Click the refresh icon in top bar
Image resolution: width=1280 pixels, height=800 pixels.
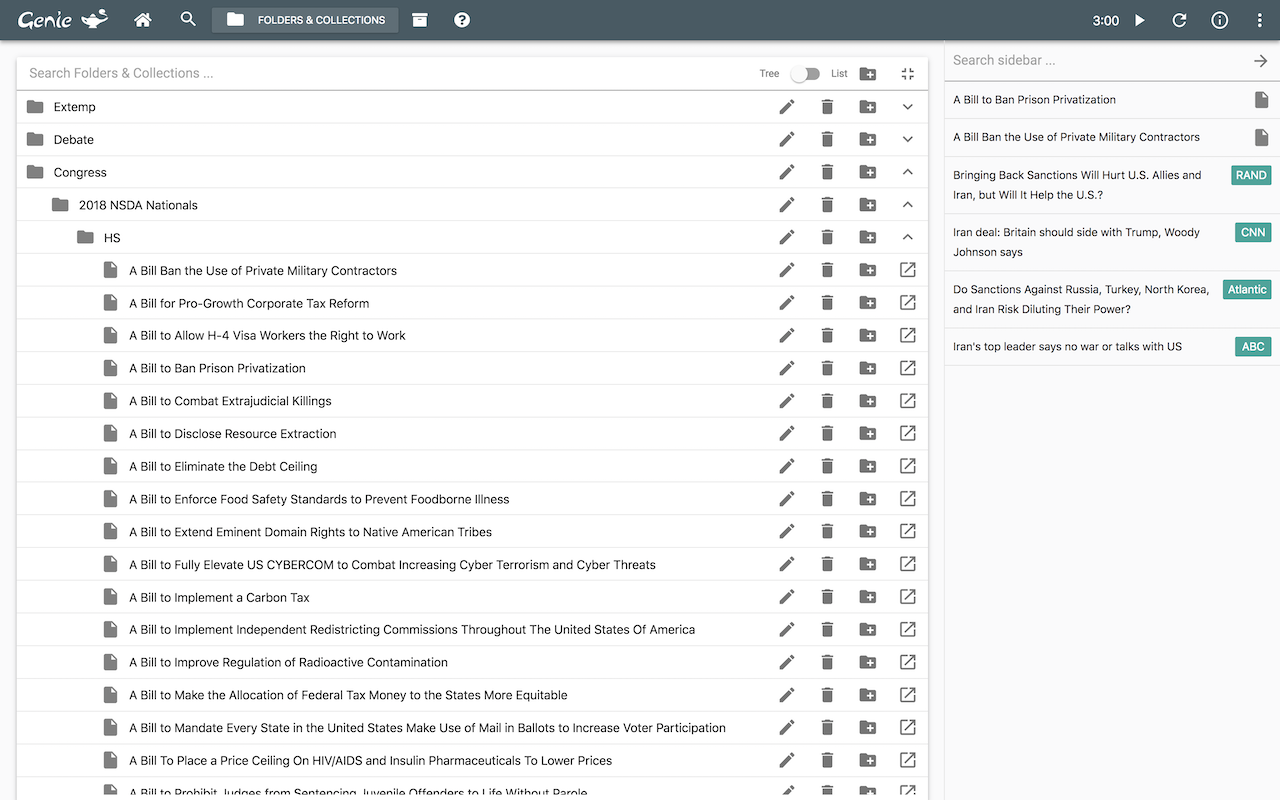click(x=1180, y=20)
